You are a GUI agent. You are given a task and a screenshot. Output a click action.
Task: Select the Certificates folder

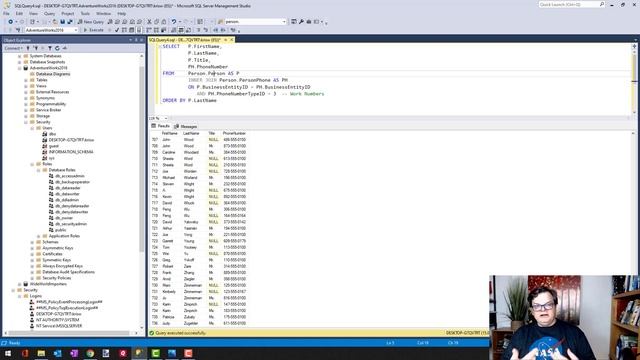52,254
